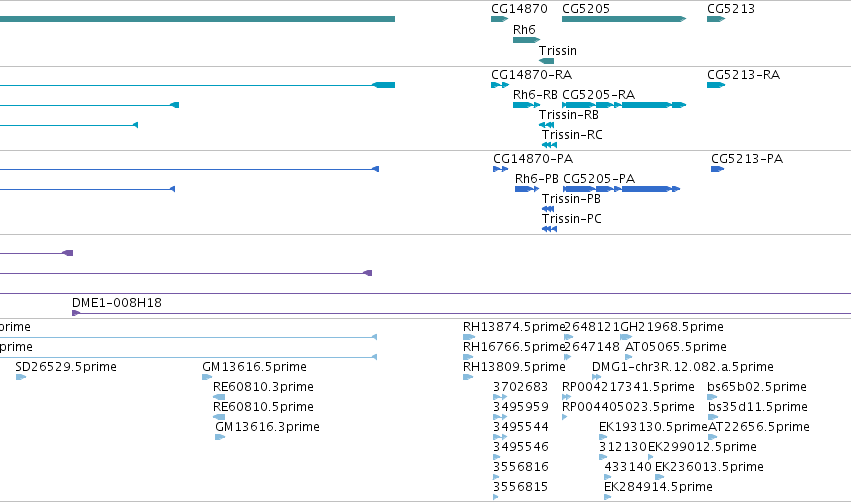This screenshot has width=851, height=502.
Task: Click EST EK236013.5prime
Action: [x=709, y=468]
